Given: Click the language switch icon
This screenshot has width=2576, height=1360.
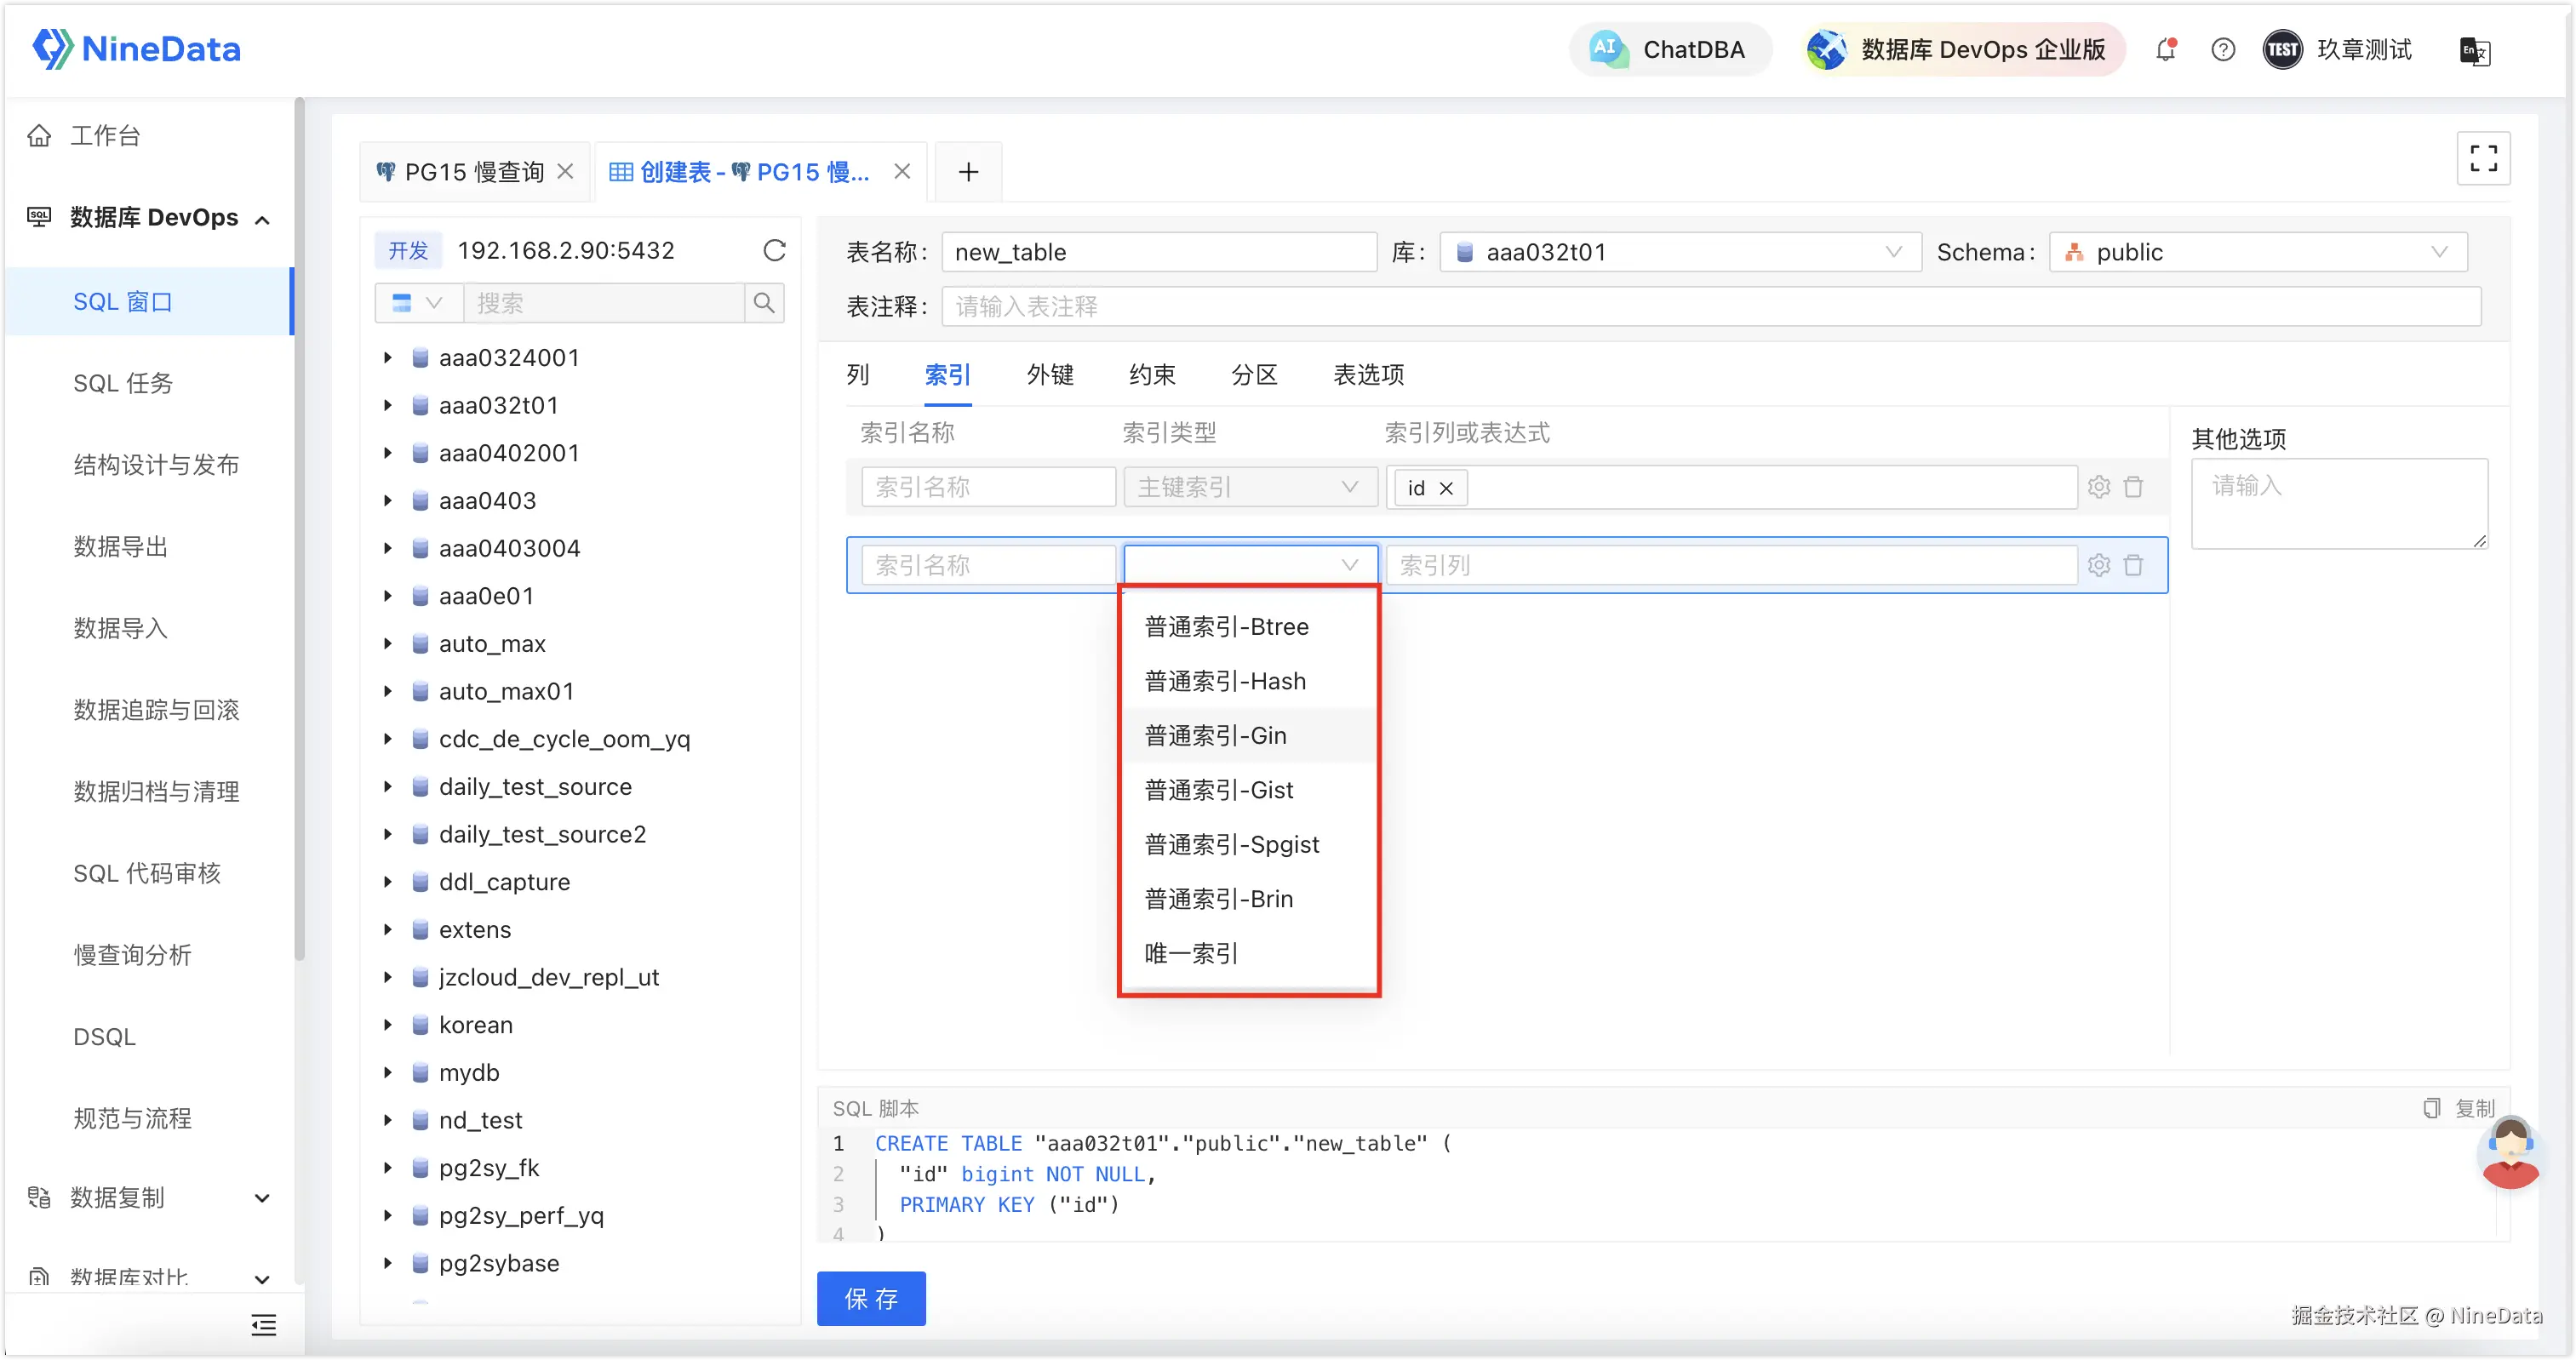Looking at the screenshot, I should point(2474,51).
